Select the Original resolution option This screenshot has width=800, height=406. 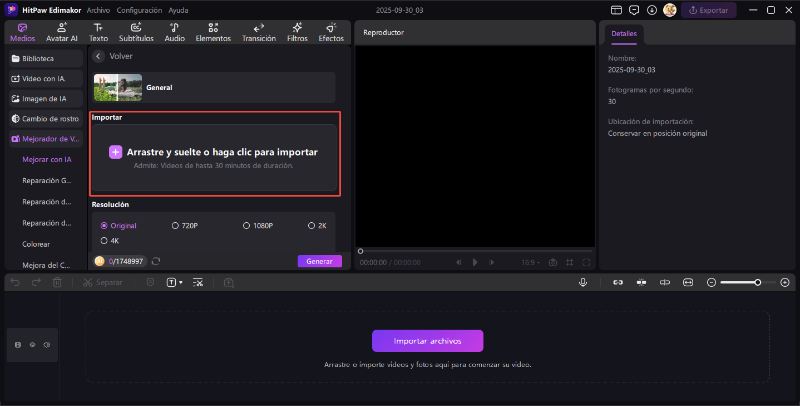[x=118, y=226]
